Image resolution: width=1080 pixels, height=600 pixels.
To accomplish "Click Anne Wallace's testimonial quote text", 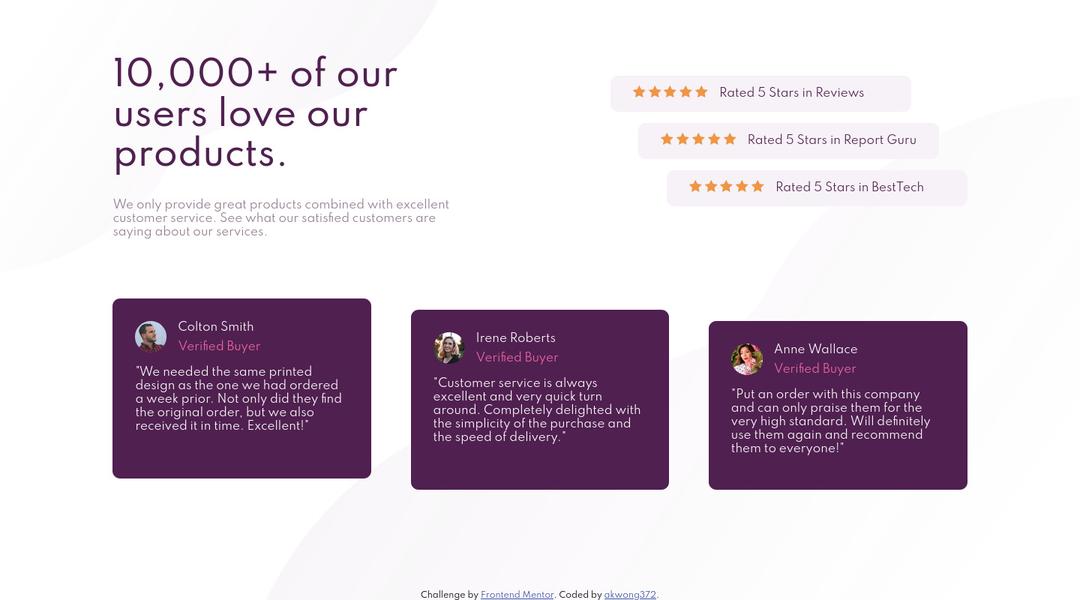I will coord(830,421).
